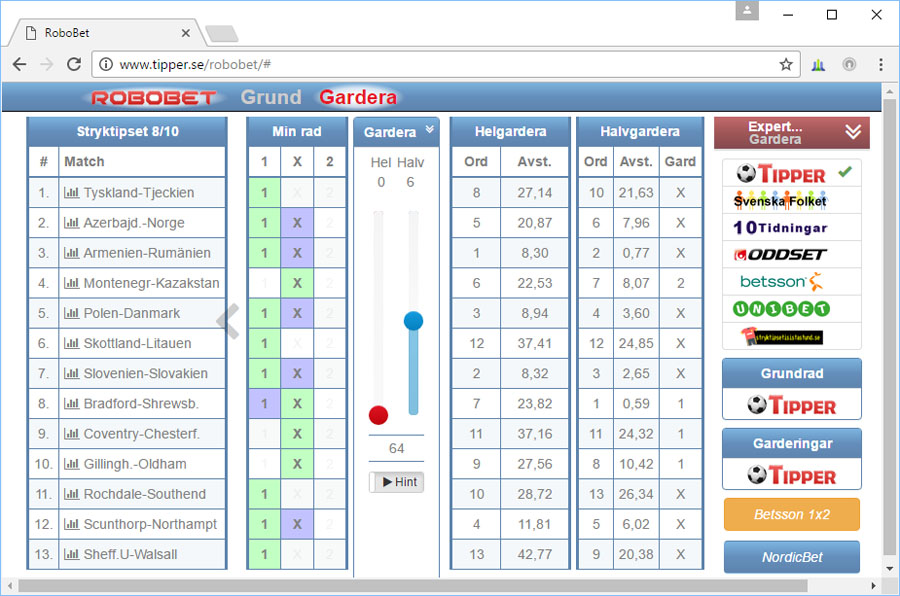
Task: Open stats chart icon for Scunthorp-Northampt
Action: pyautogui.click(x=71, y=524)
